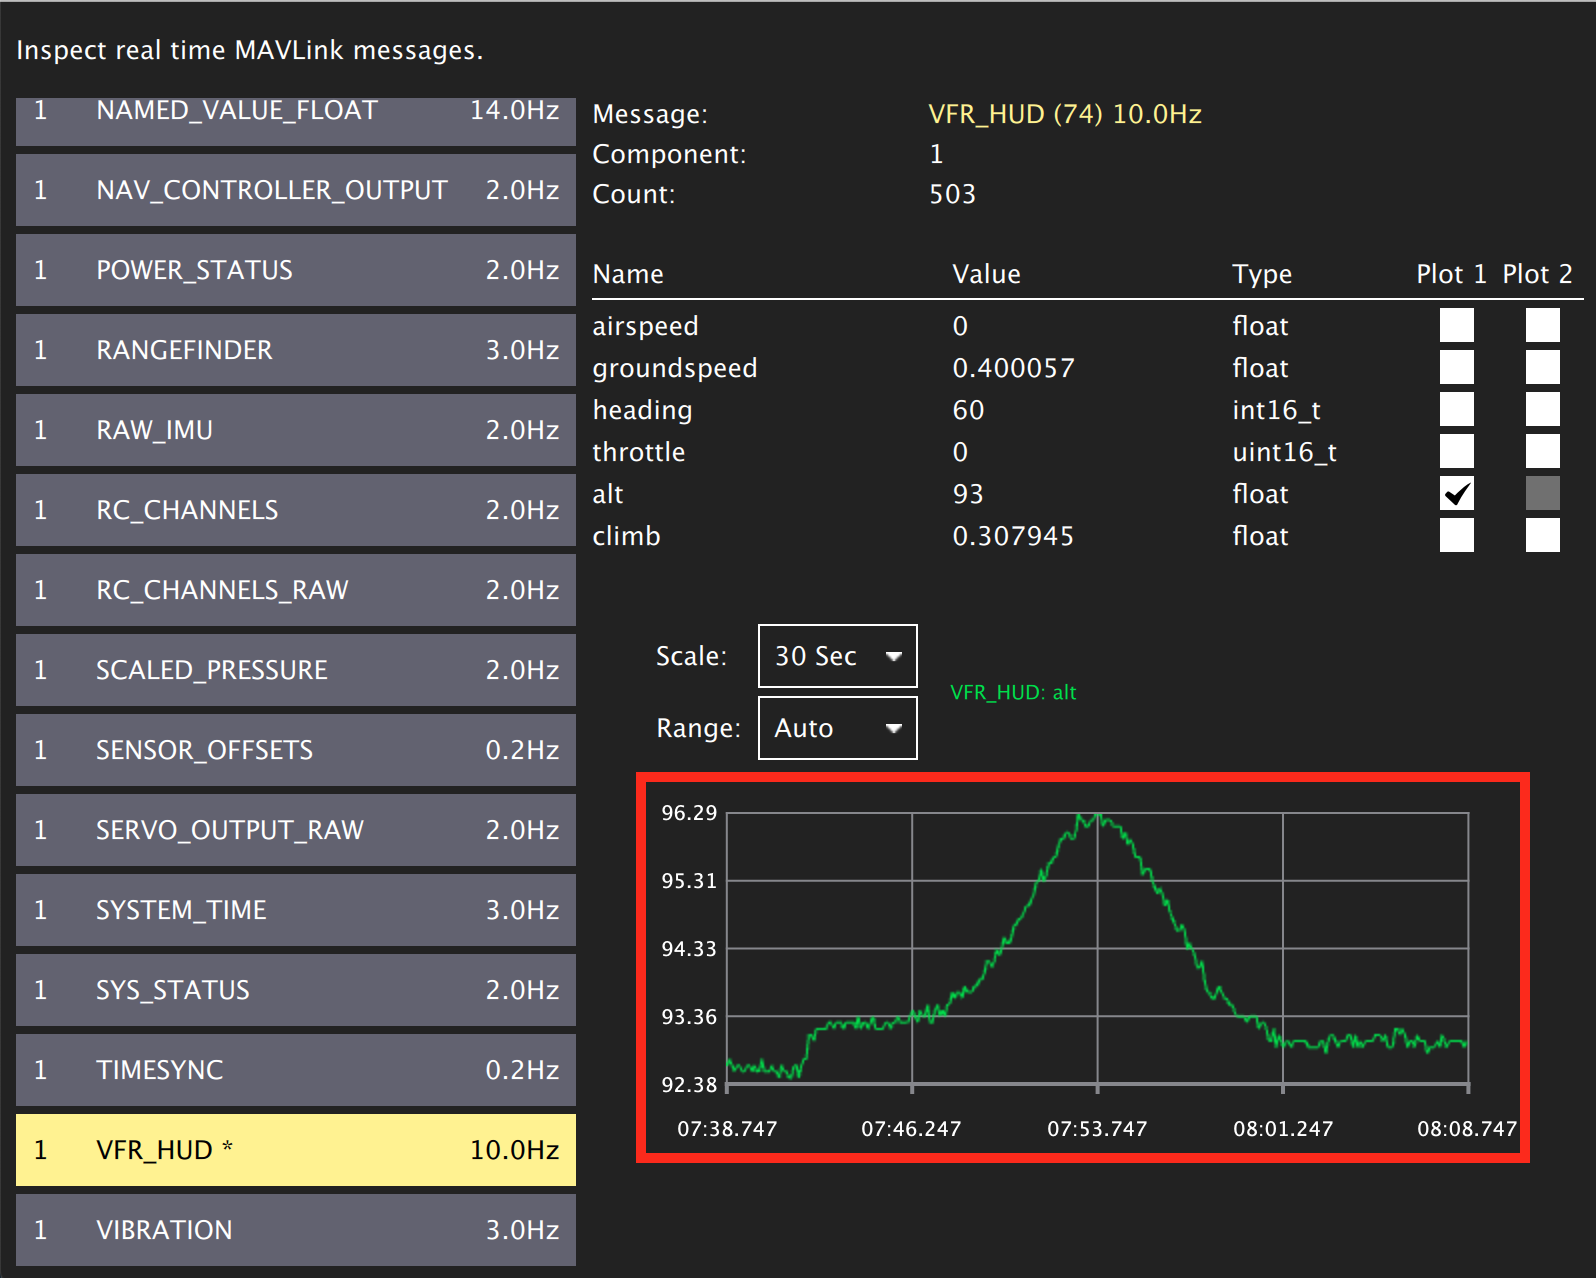The width and height of the screenshot is (1596, 1278).
Task: Select NAV_CONTROLLER_OUTPUT message
Action: 296,190
